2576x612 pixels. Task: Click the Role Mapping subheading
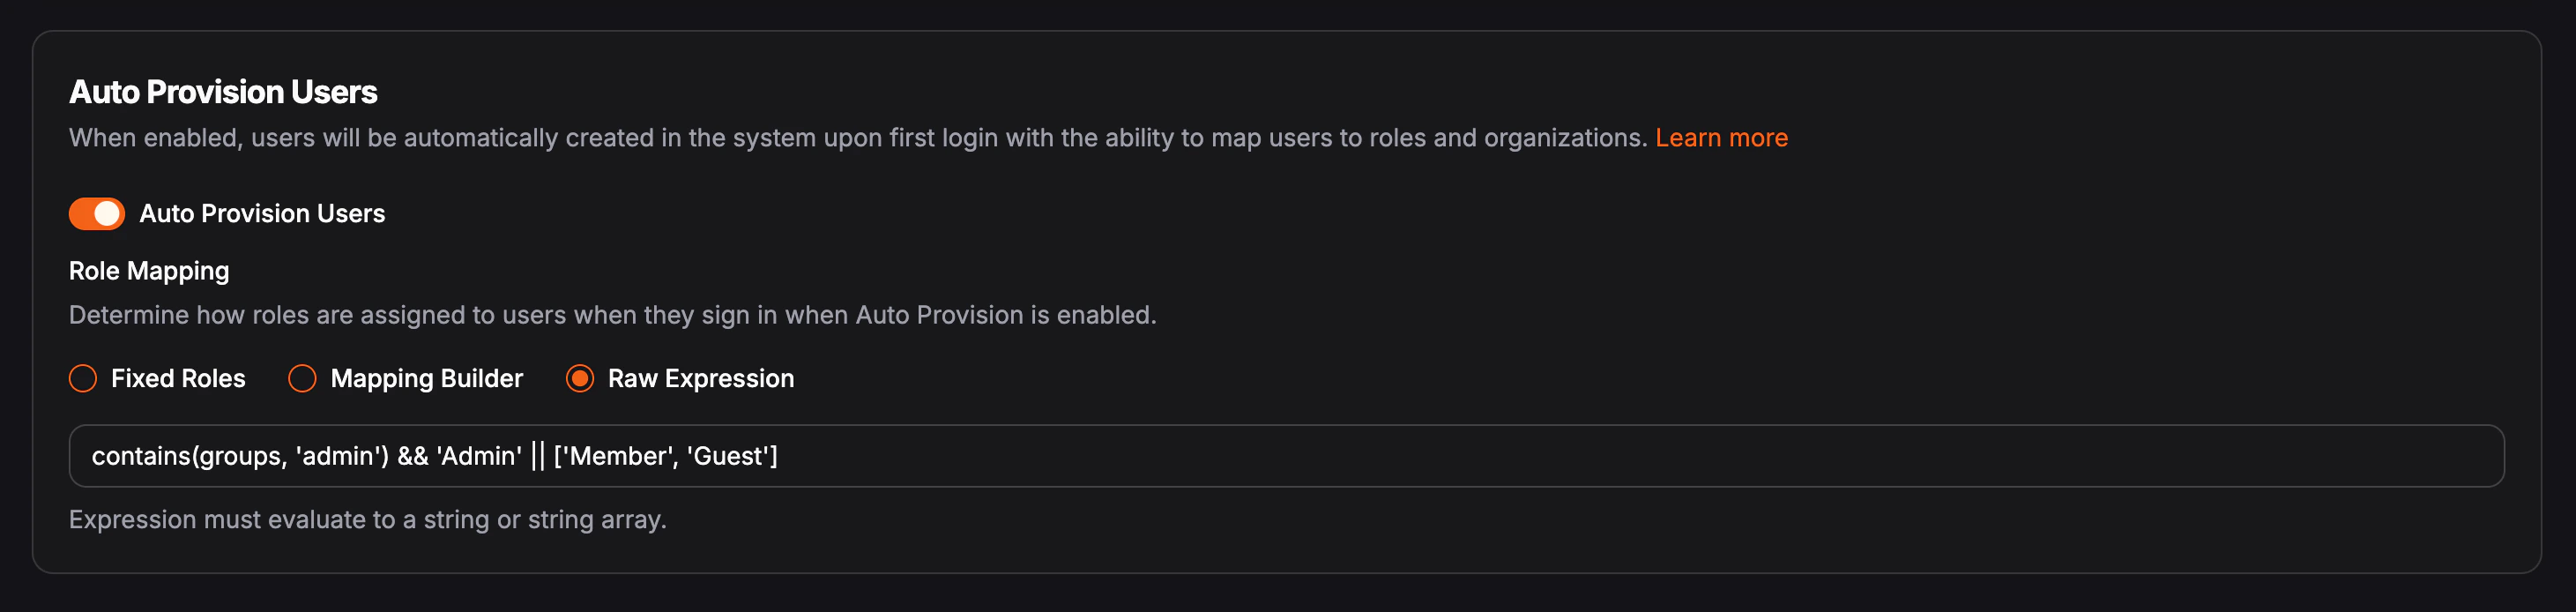149,271
